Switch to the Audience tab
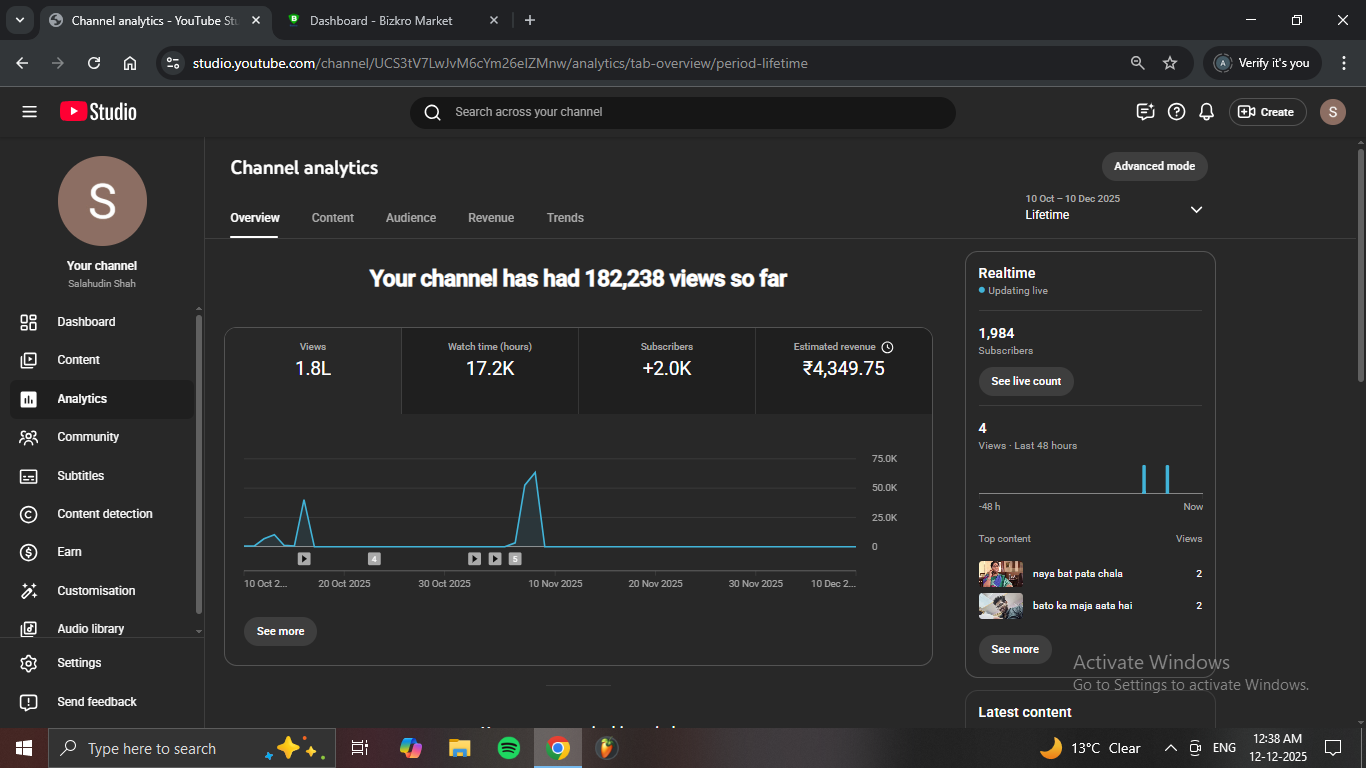This screenshot has width=1366, height=768. point(411,218)
